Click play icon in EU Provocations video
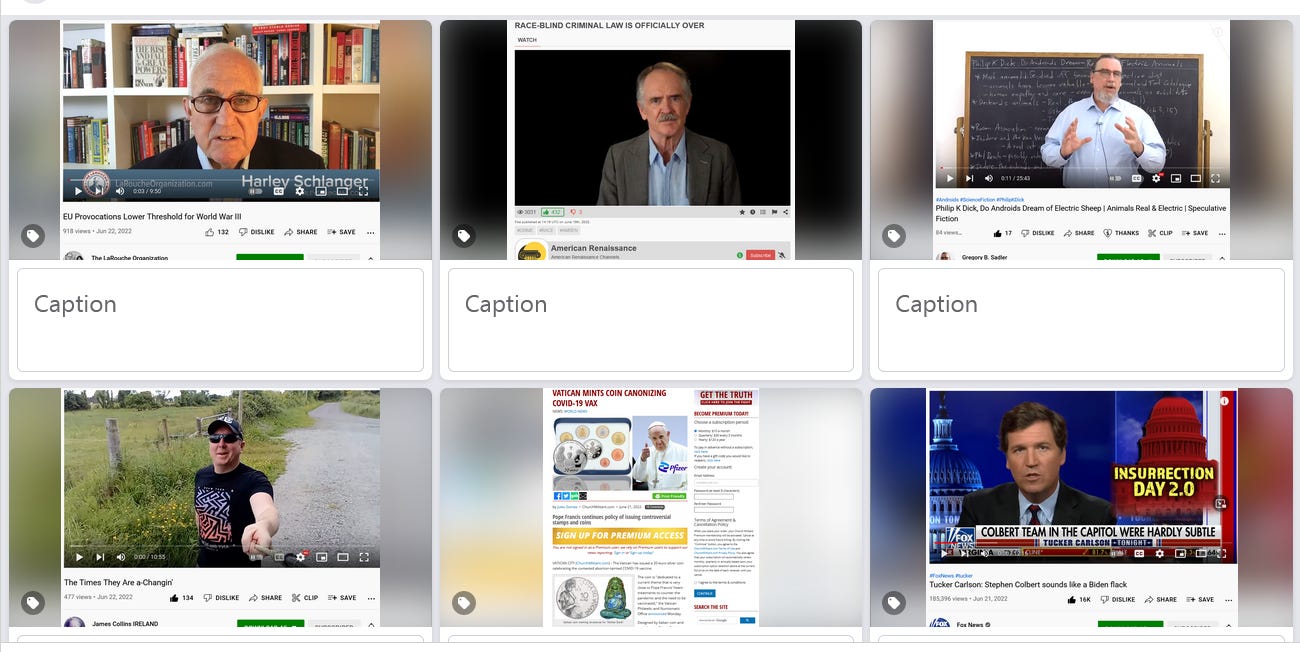Screen dimensions: 1300x652 click(78, 191)
